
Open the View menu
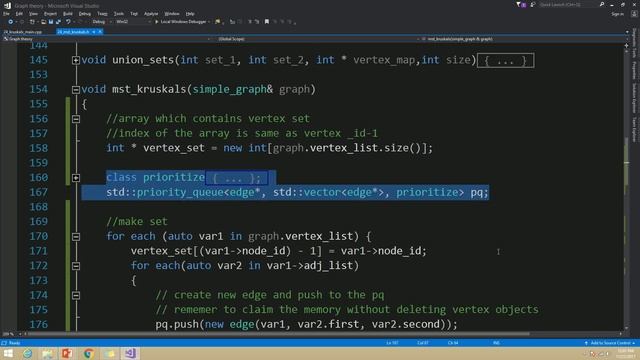click(x=33, y=13)
